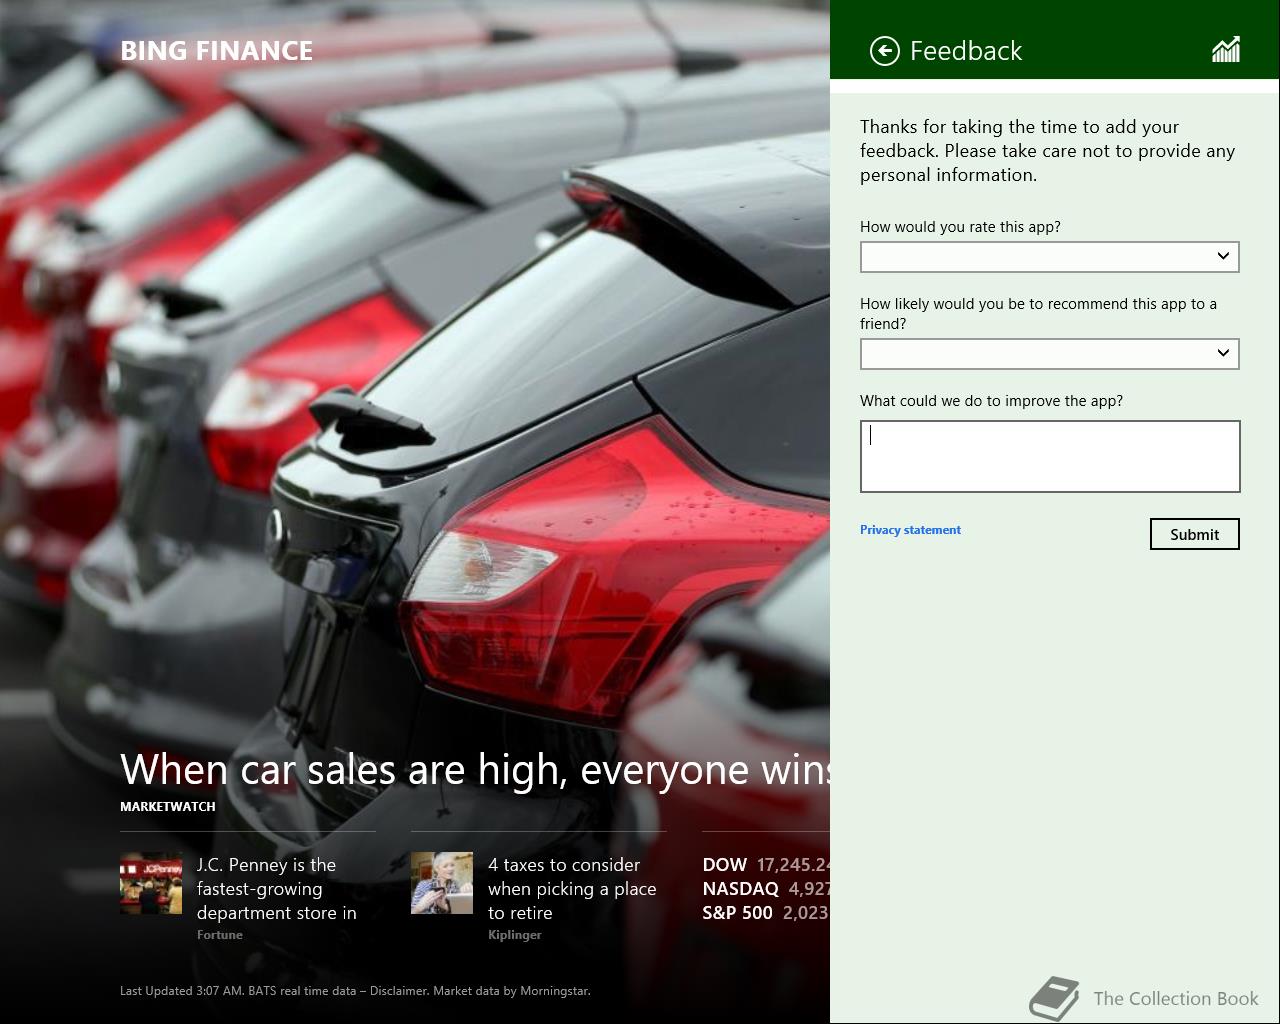Screen dimensions: 1280x1024
Task: Click the back arrow next to Feedback
Action: click(885, 51)
